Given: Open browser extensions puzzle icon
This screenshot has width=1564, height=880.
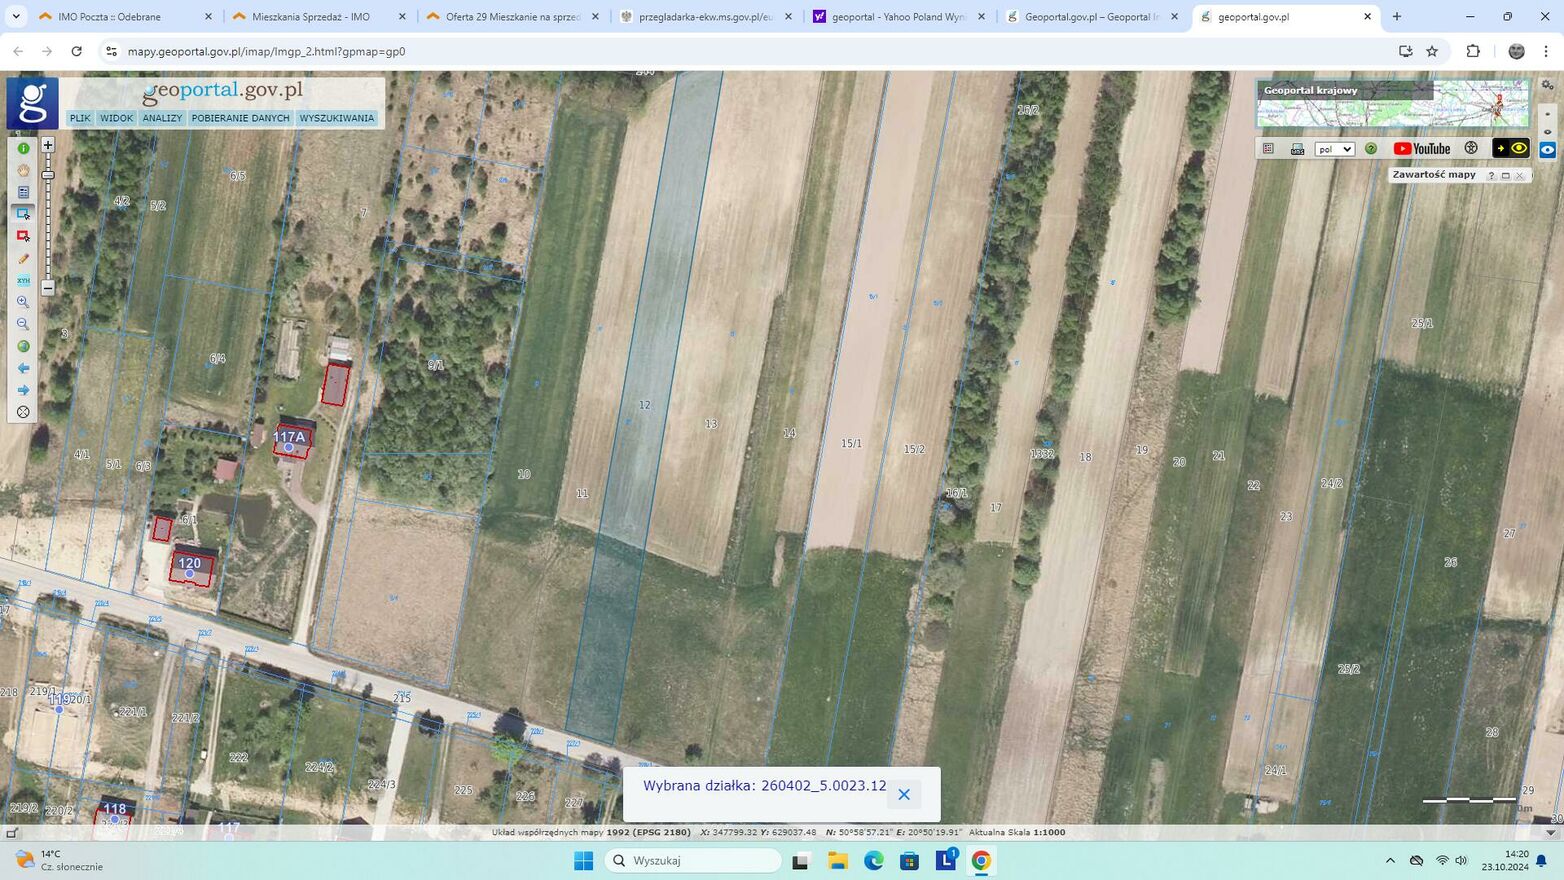Looking at the screenshot, I should tap(1473, 51).
